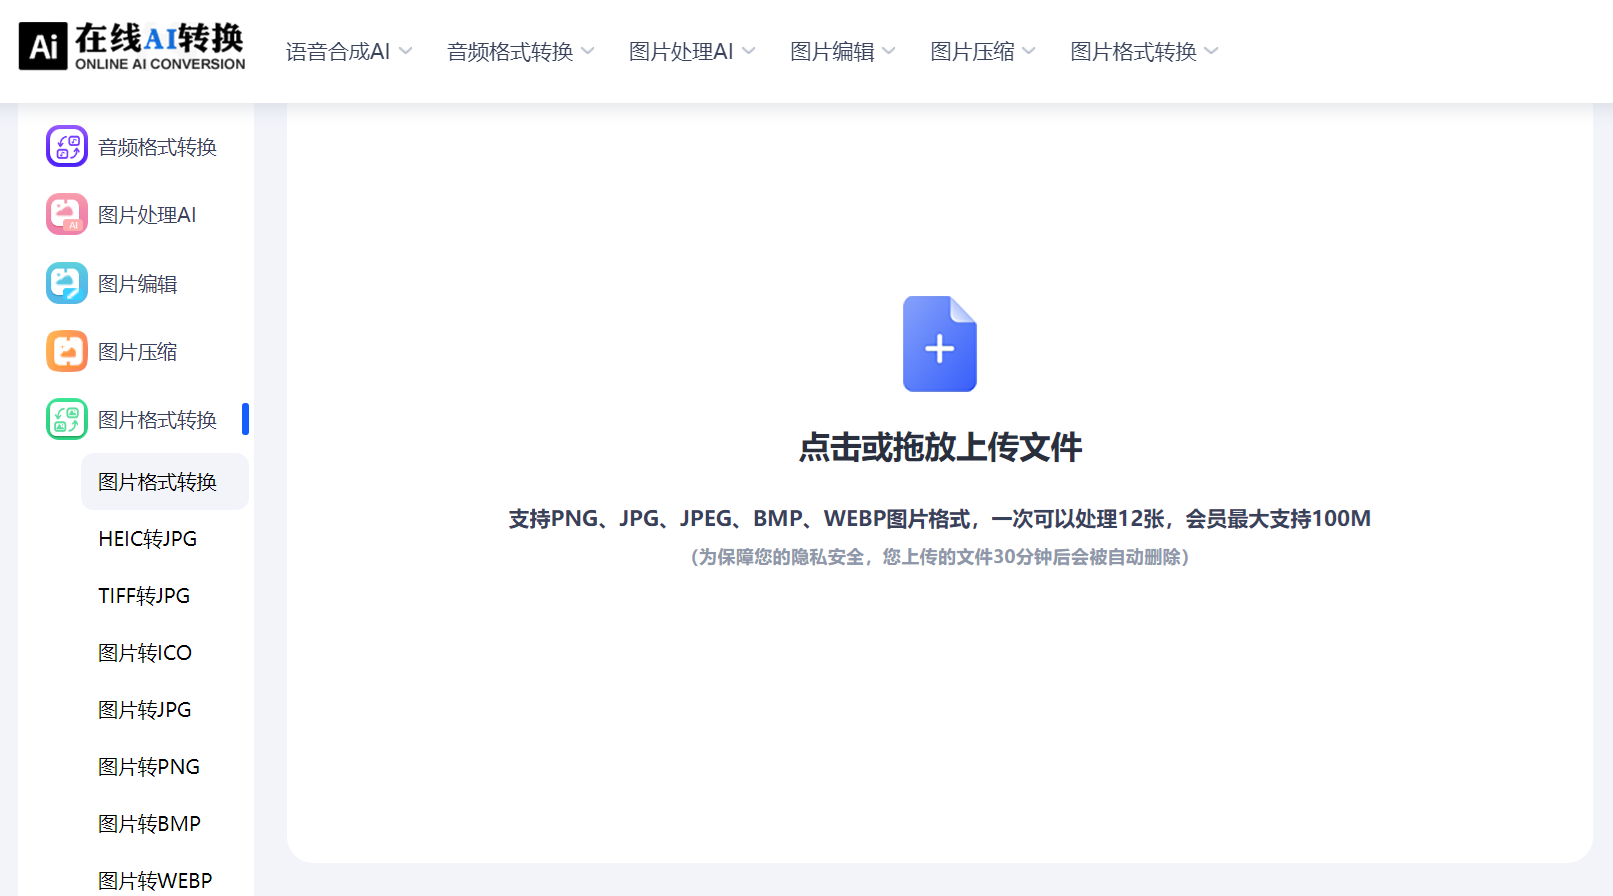1613x896 pixels.
Task: Click 点击或拖放上传文件 upload text
Action: (940, 447)
